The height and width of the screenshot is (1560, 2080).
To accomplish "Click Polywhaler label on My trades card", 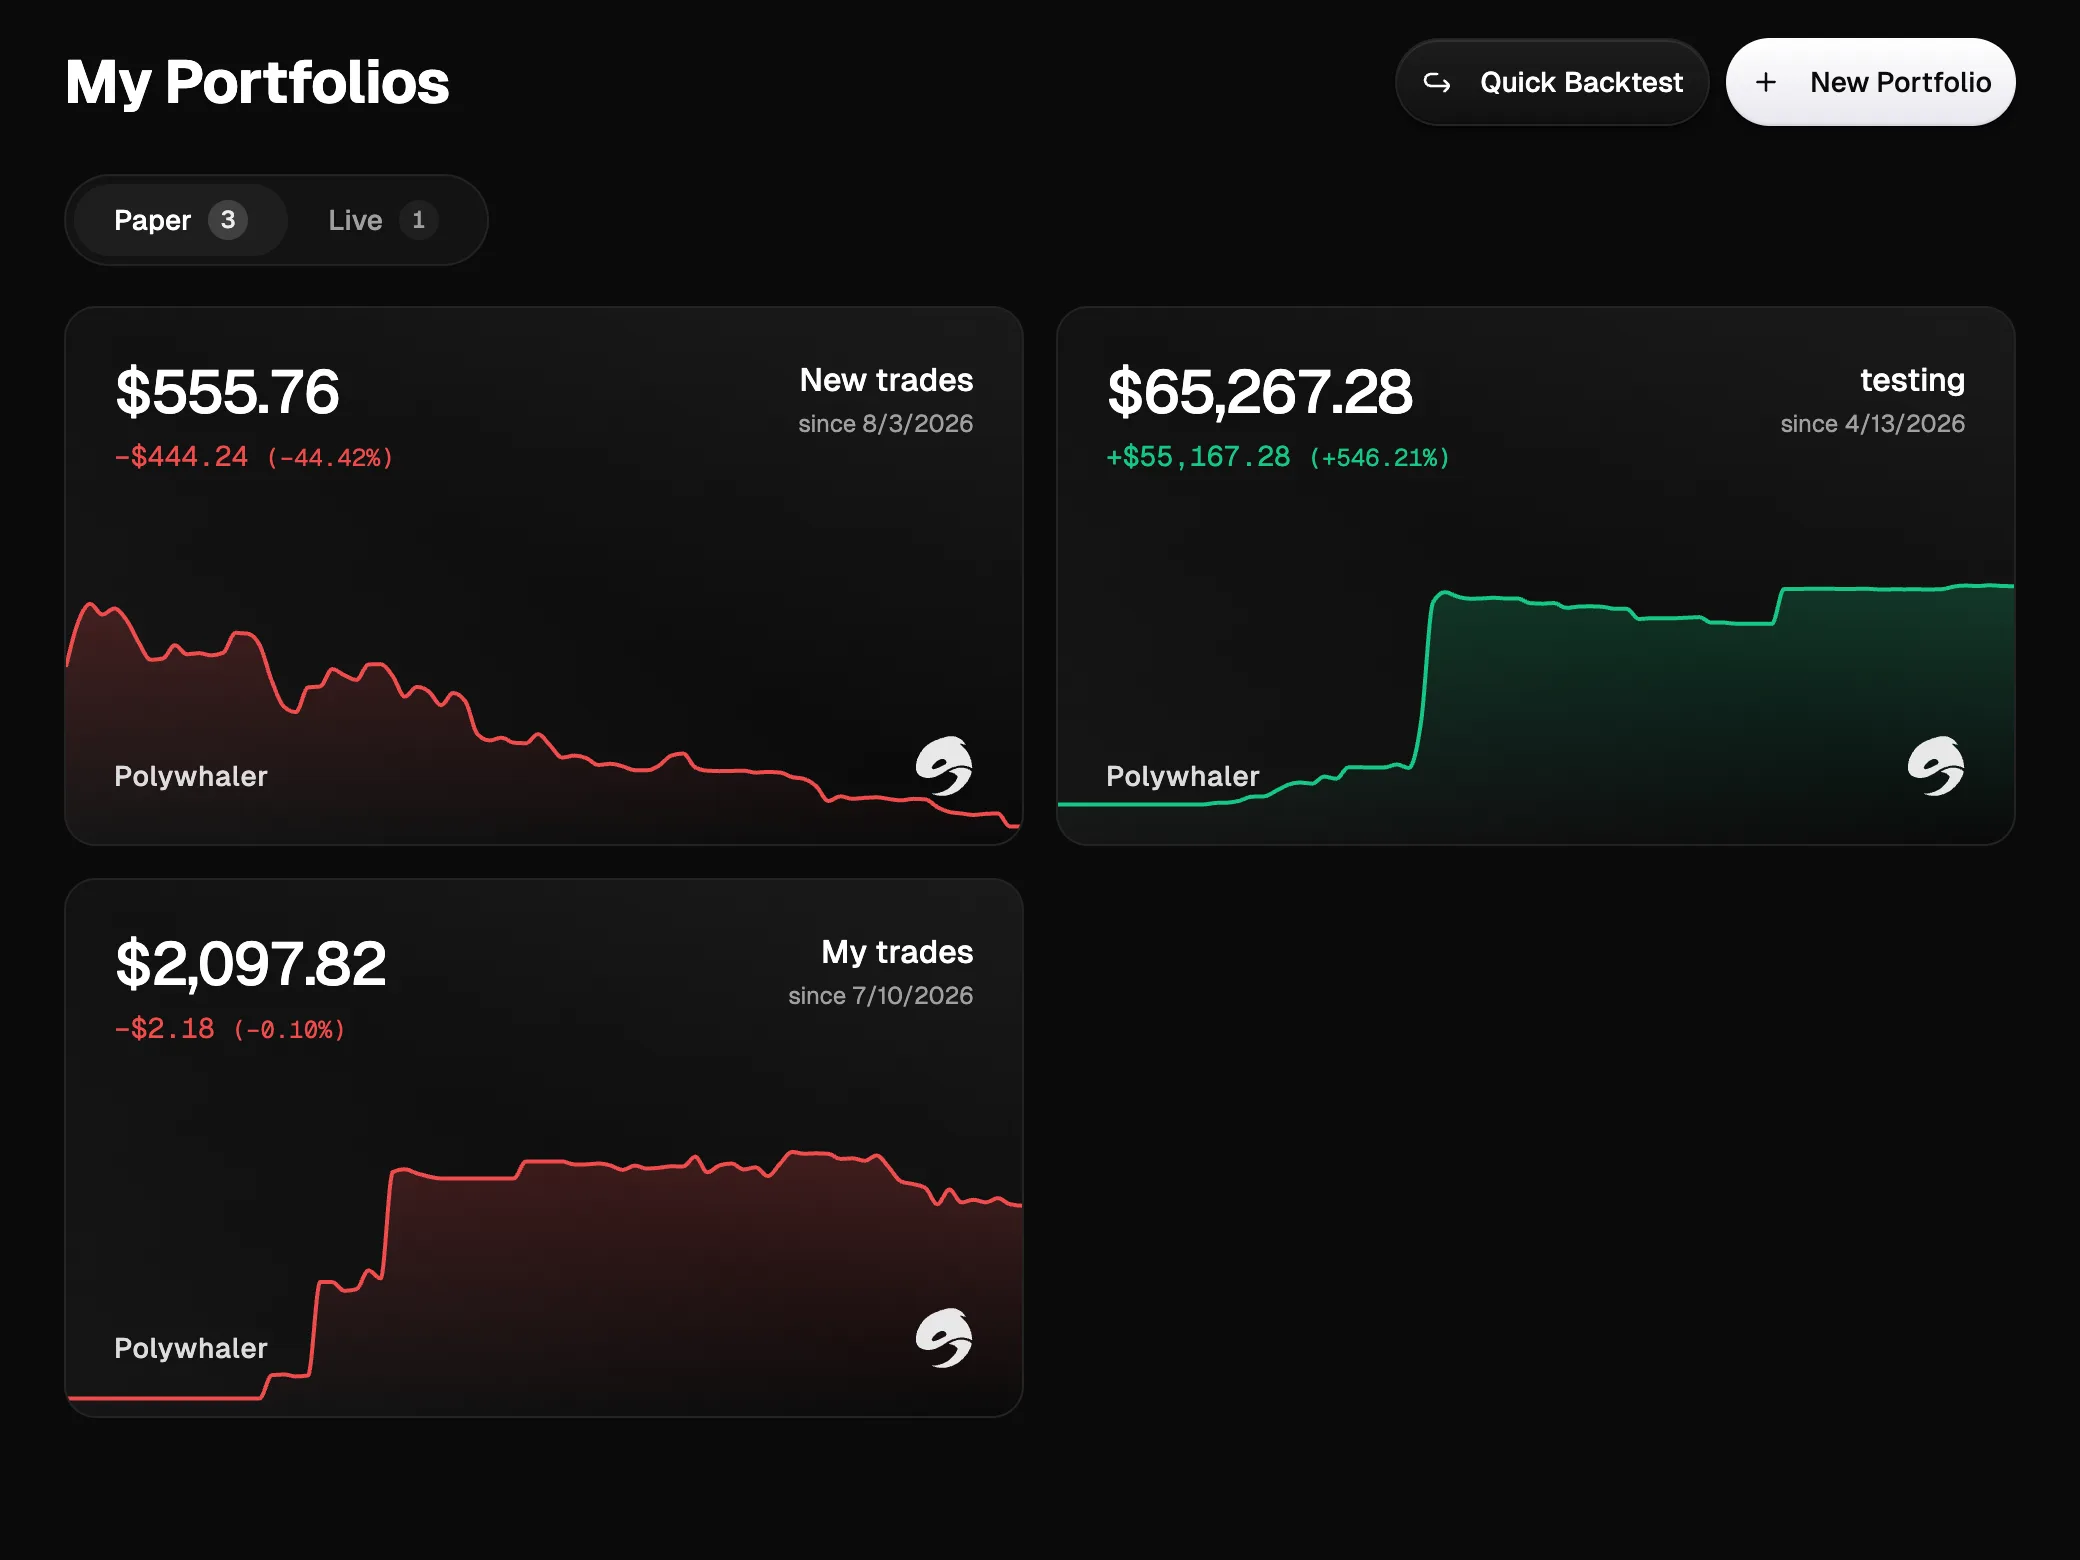I will [191, 1348].
